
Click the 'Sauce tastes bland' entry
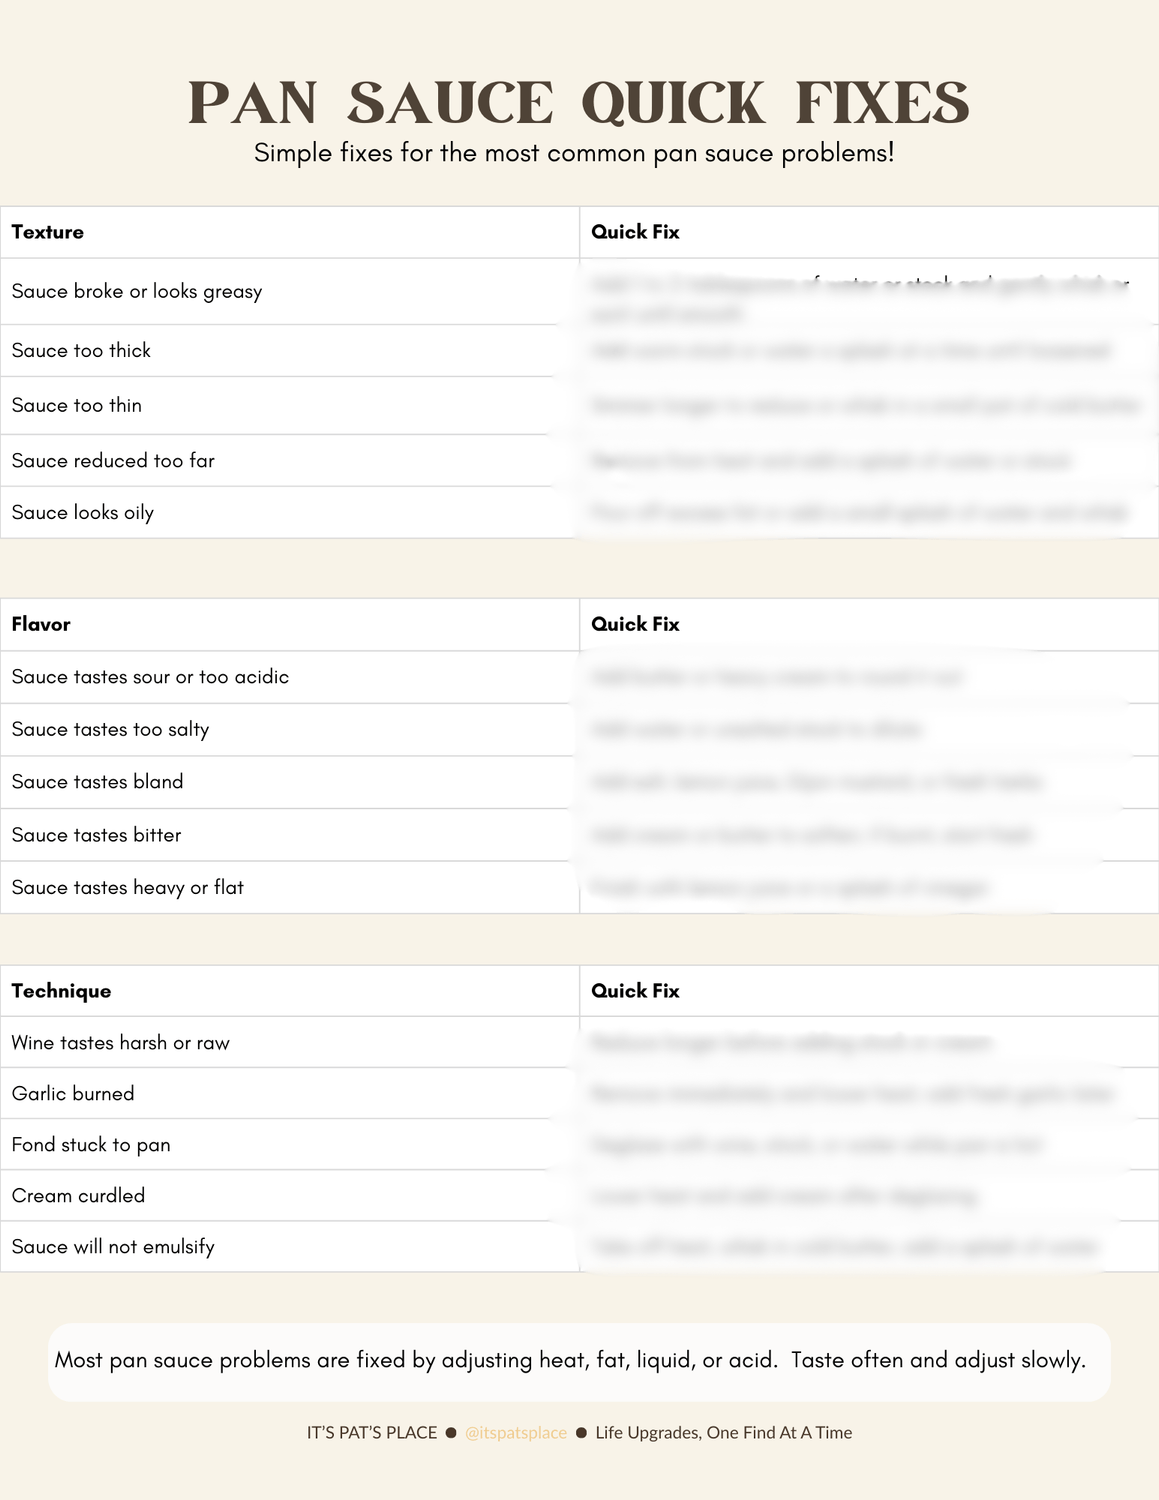[x=97, y=782]
